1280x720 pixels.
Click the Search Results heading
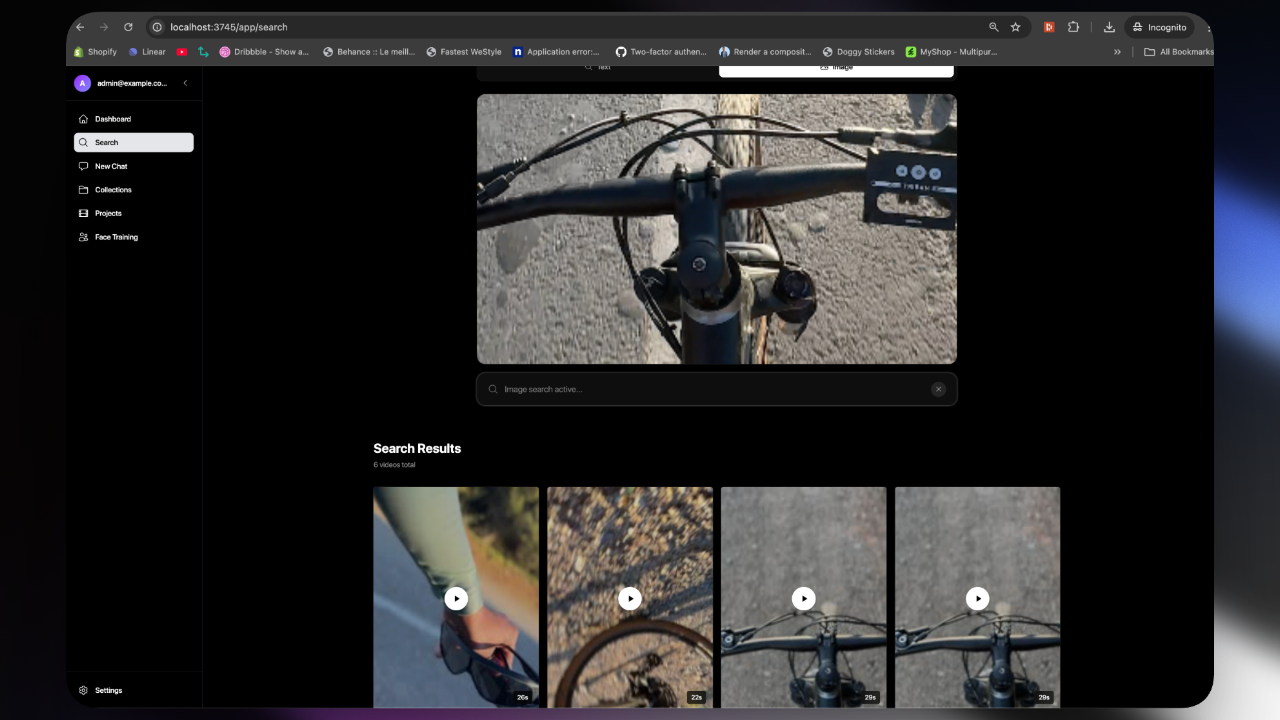417,448
